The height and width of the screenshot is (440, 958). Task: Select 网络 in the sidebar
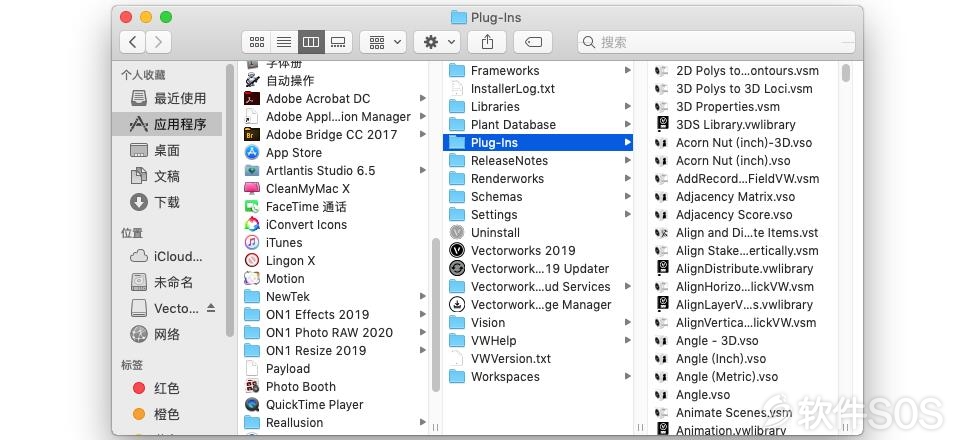tap(169, 334)
